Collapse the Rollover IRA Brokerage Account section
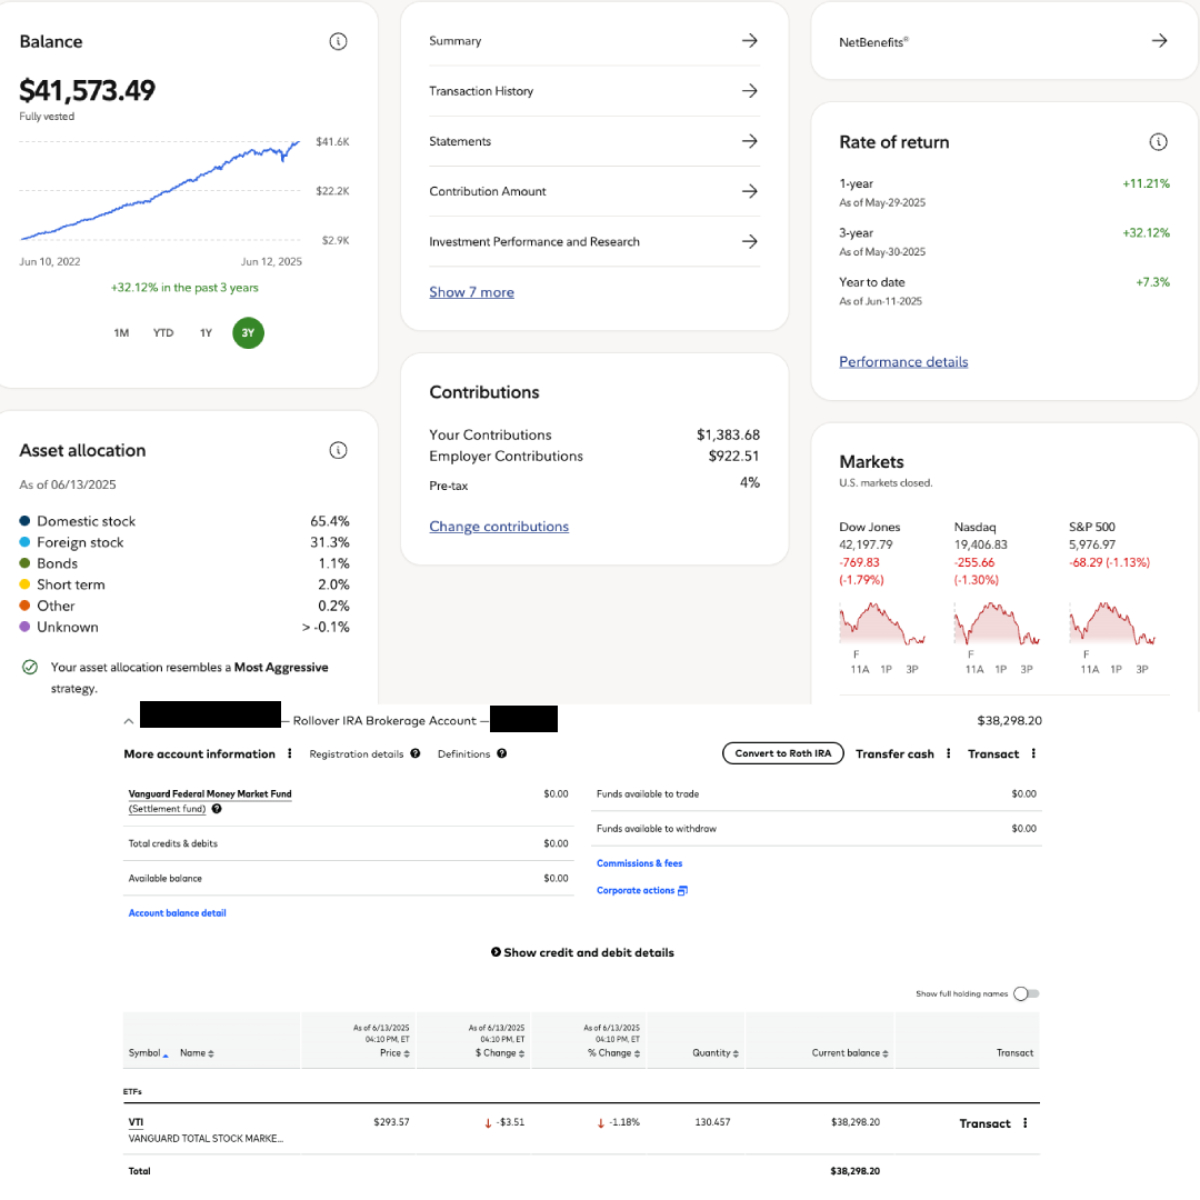Image resolution: width=1200 pixels, height=1200 pixels. (x=129, y=721)
